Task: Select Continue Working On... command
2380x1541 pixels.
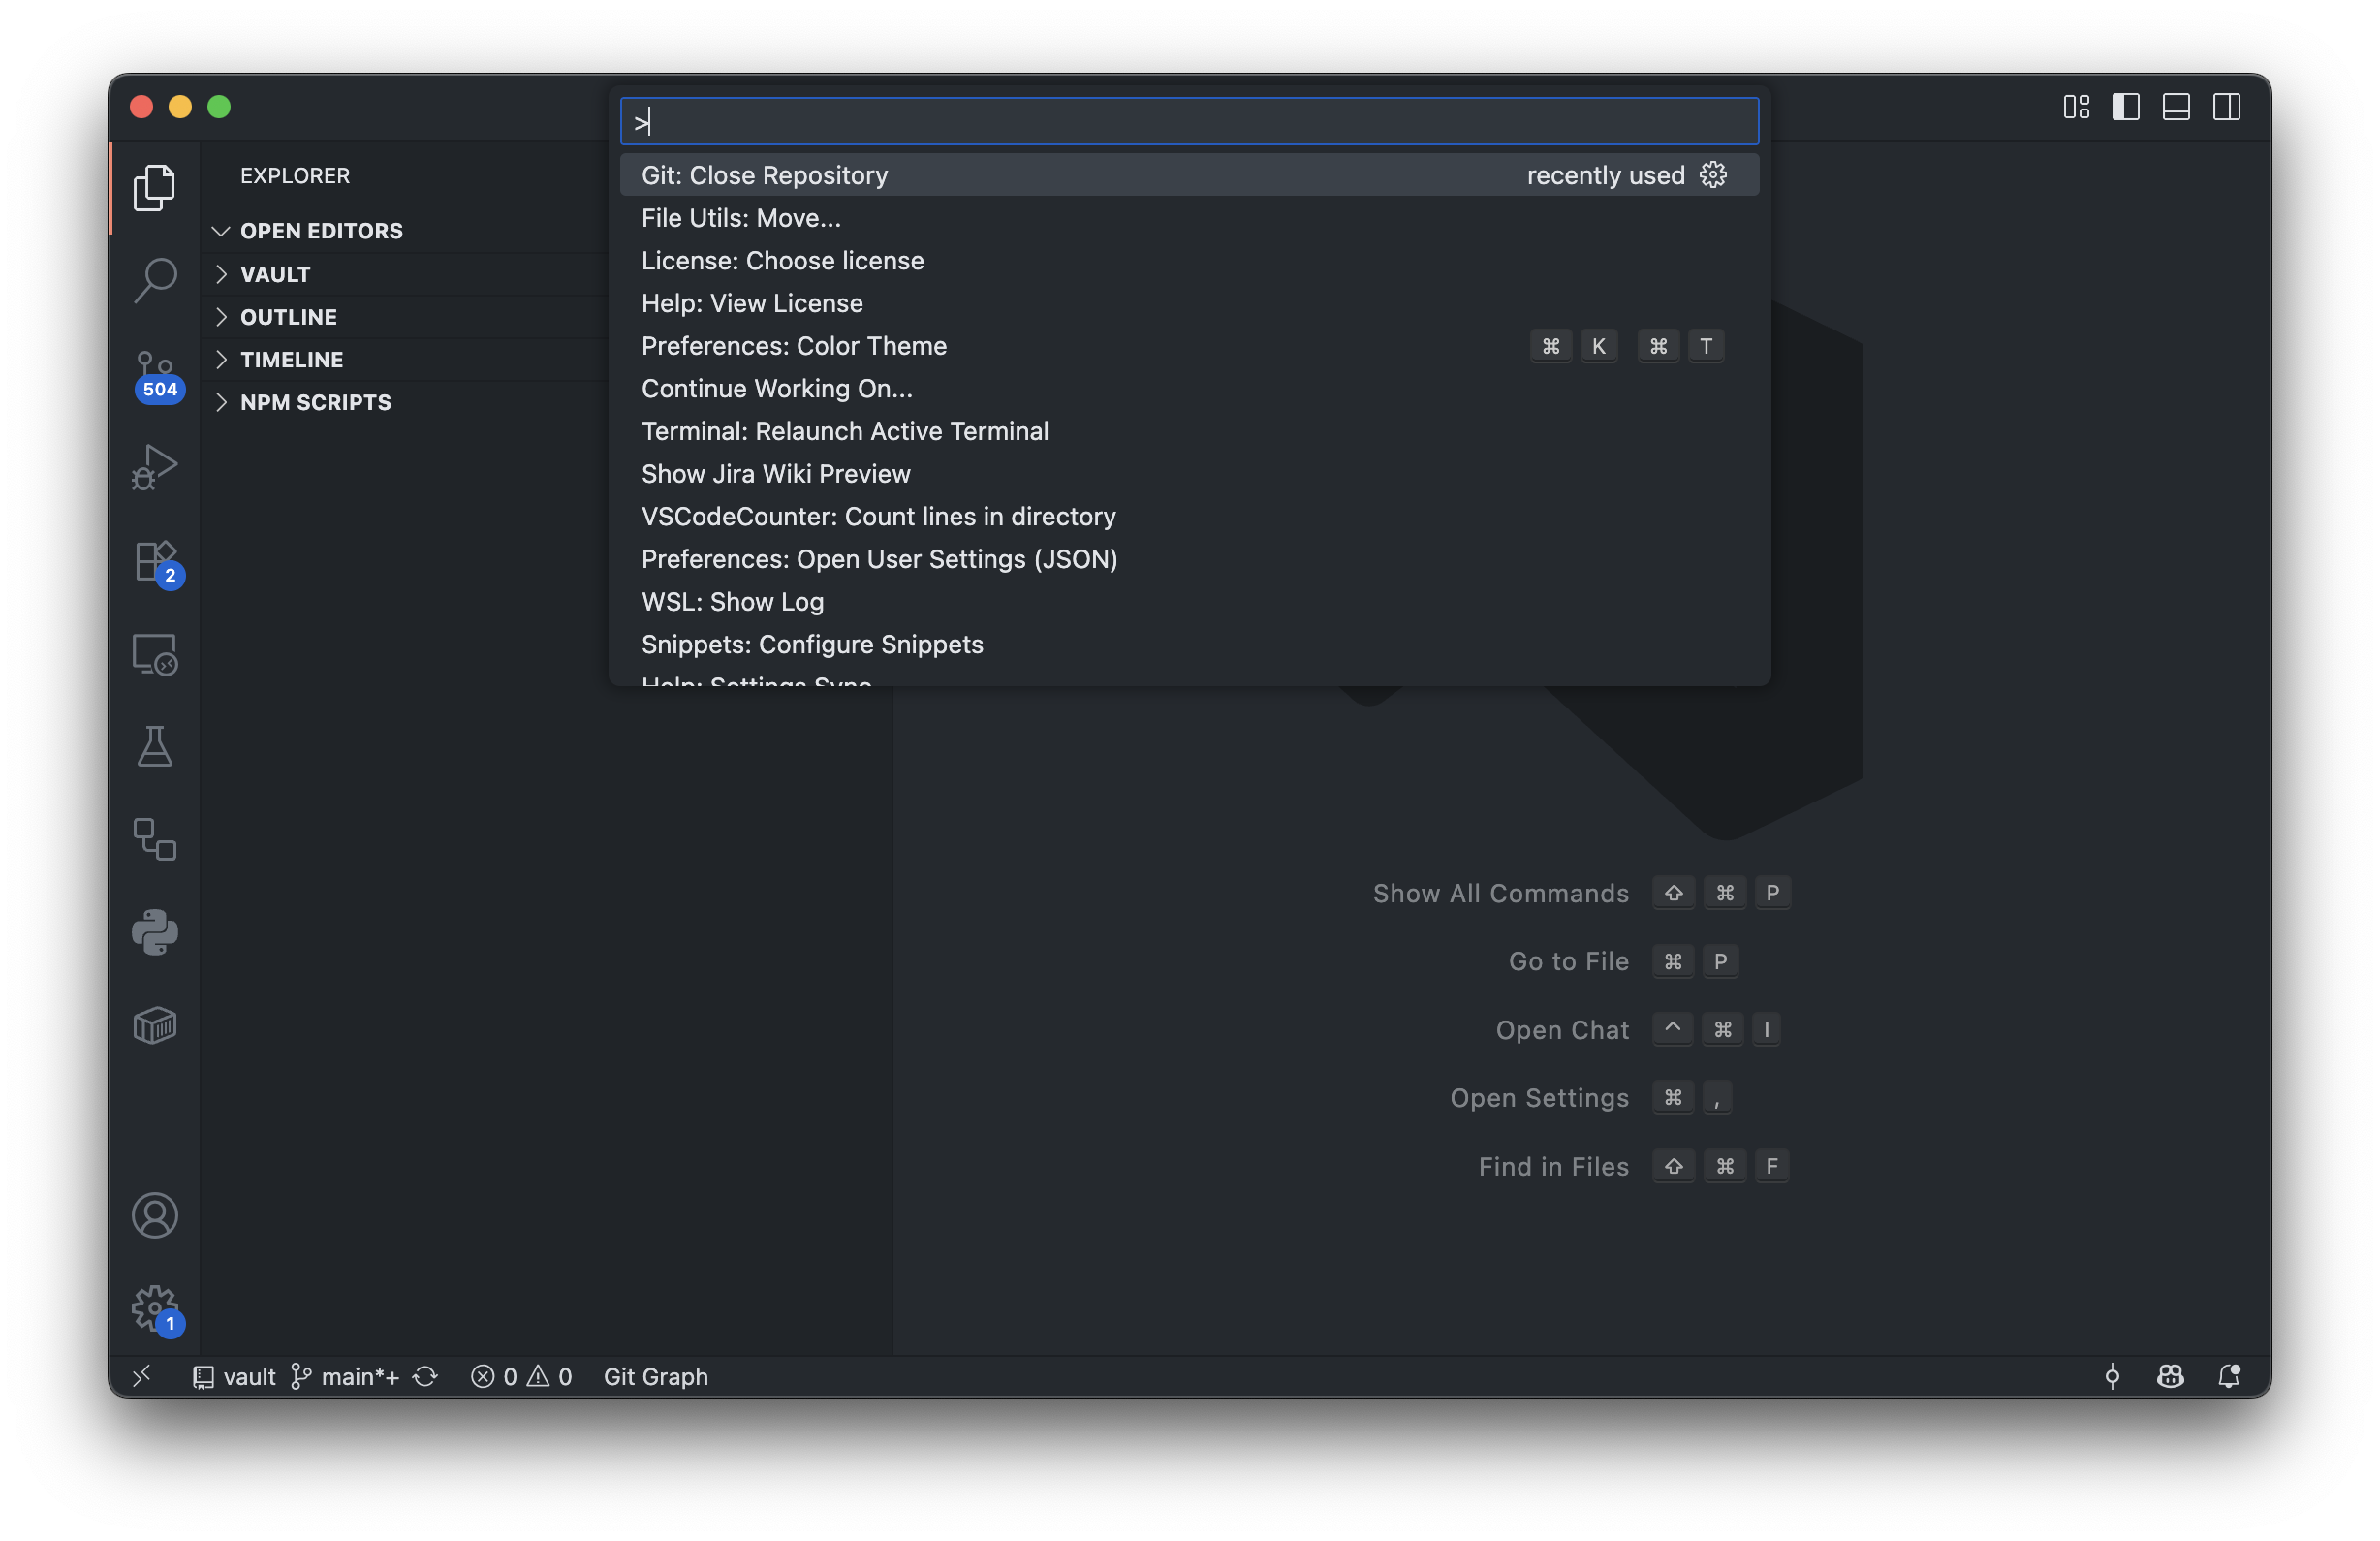Action: pyautogui.click(x=1189, y=389)
